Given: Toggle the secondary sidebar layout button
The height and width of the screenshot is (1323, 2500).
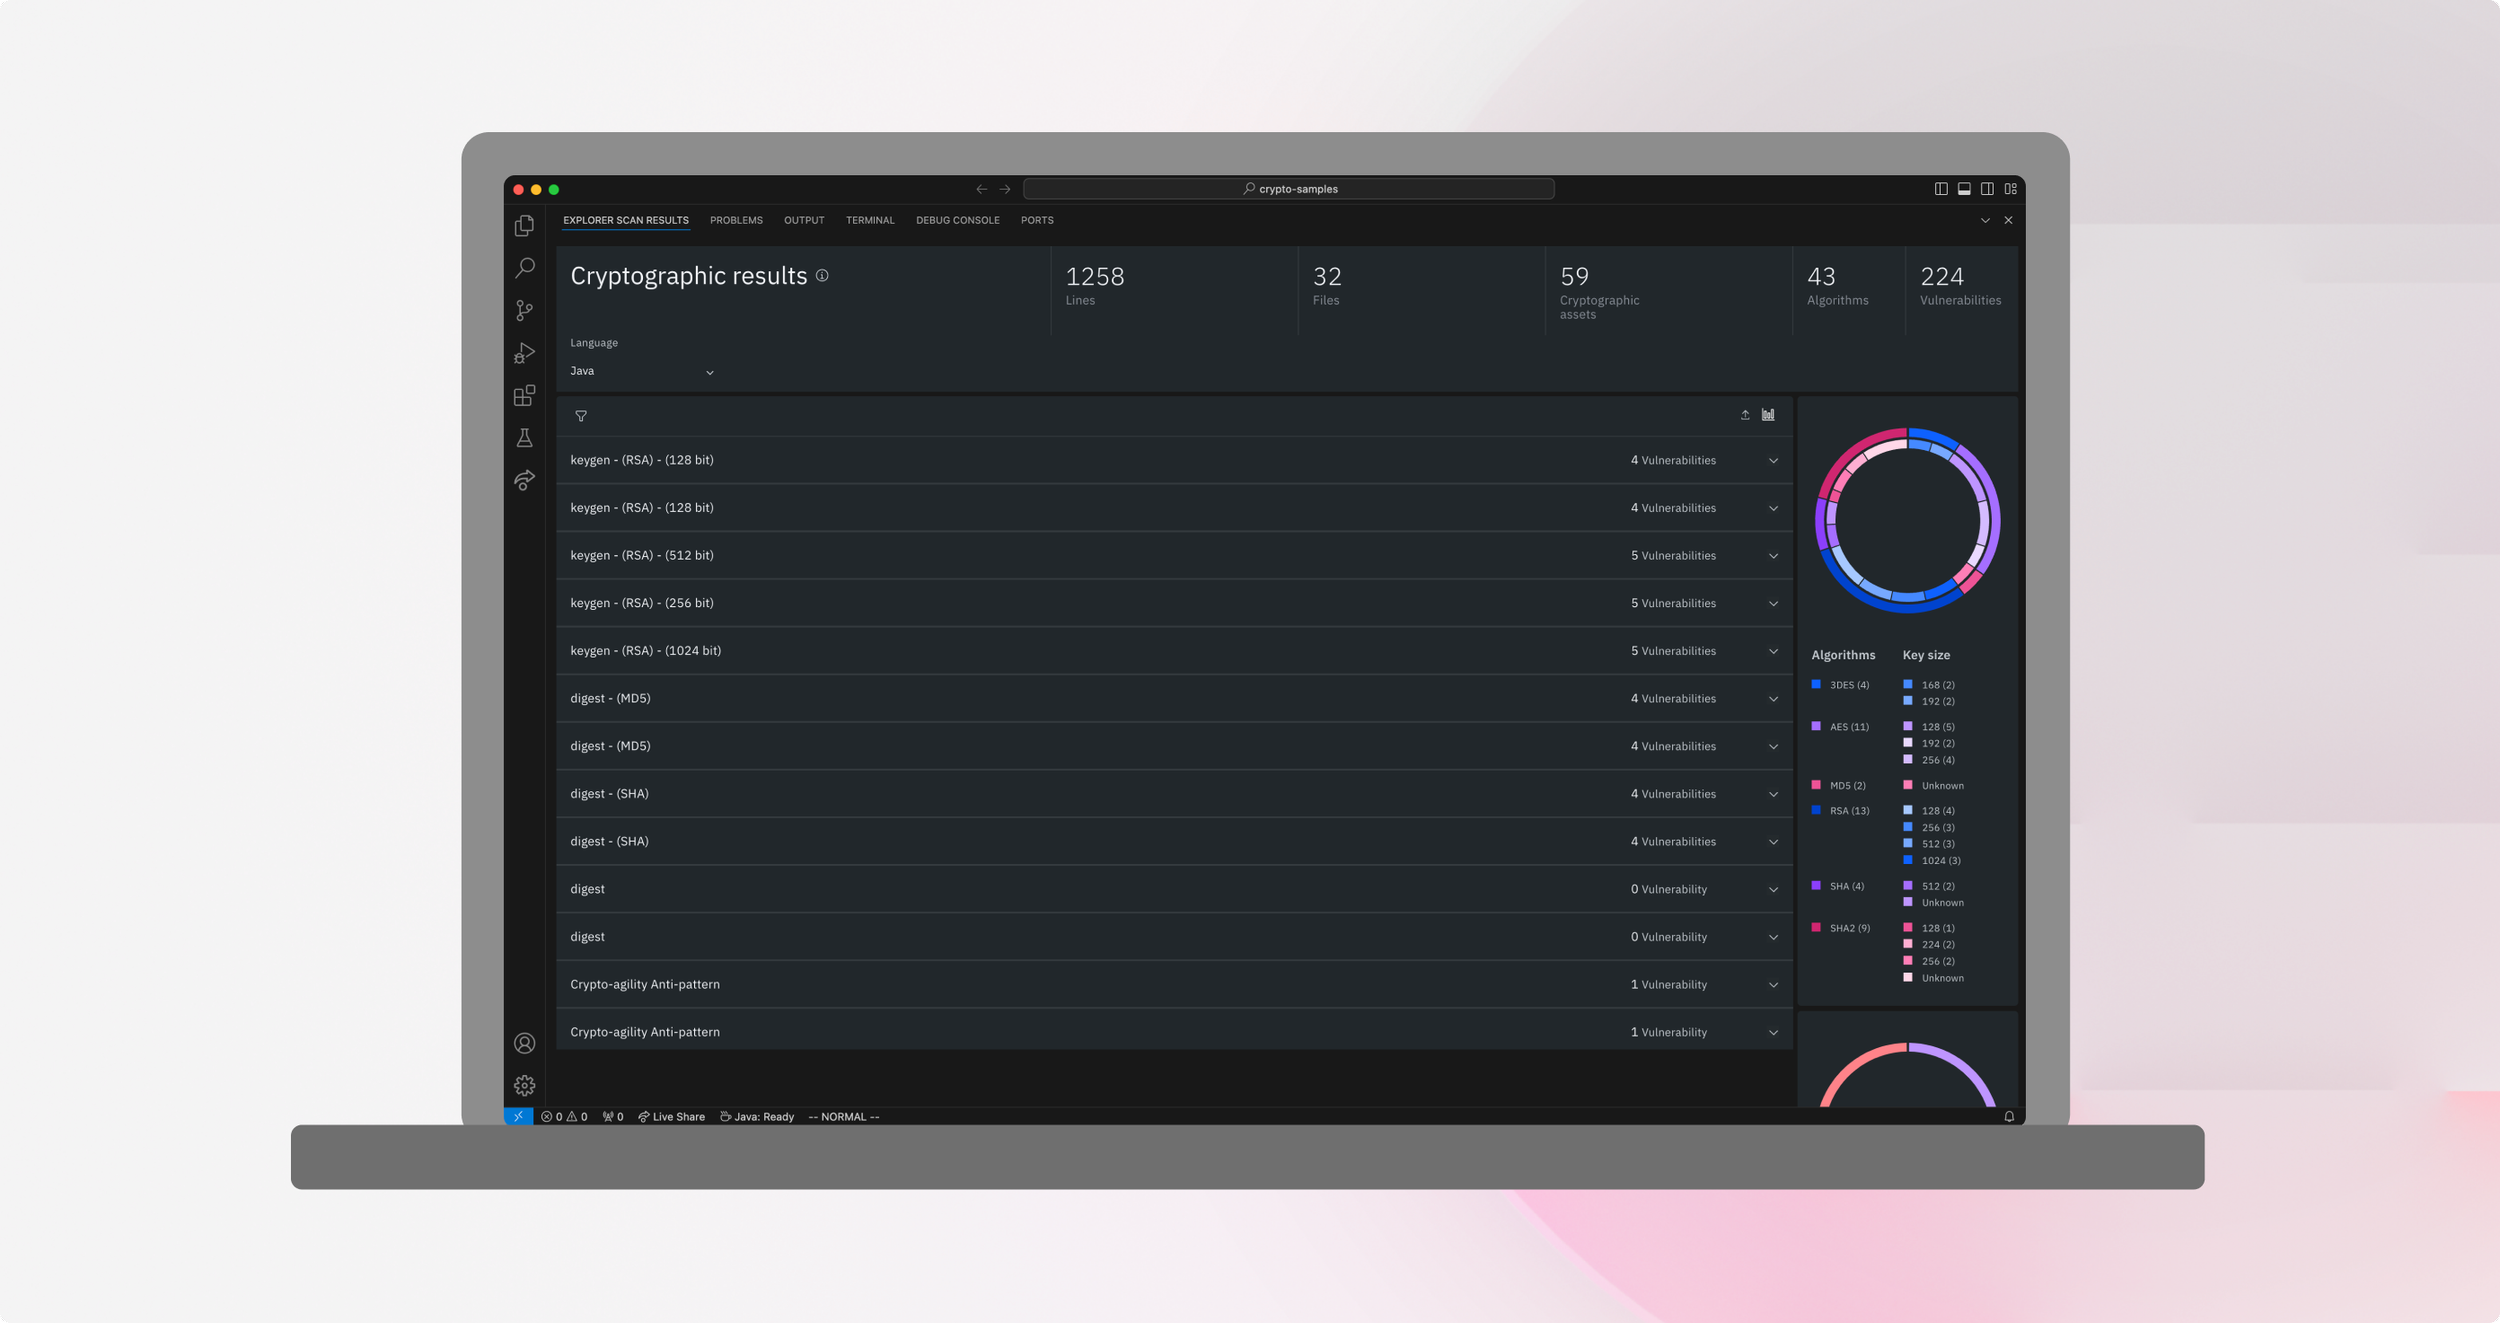Looking at the screenshot, I should pos(1987,189).
